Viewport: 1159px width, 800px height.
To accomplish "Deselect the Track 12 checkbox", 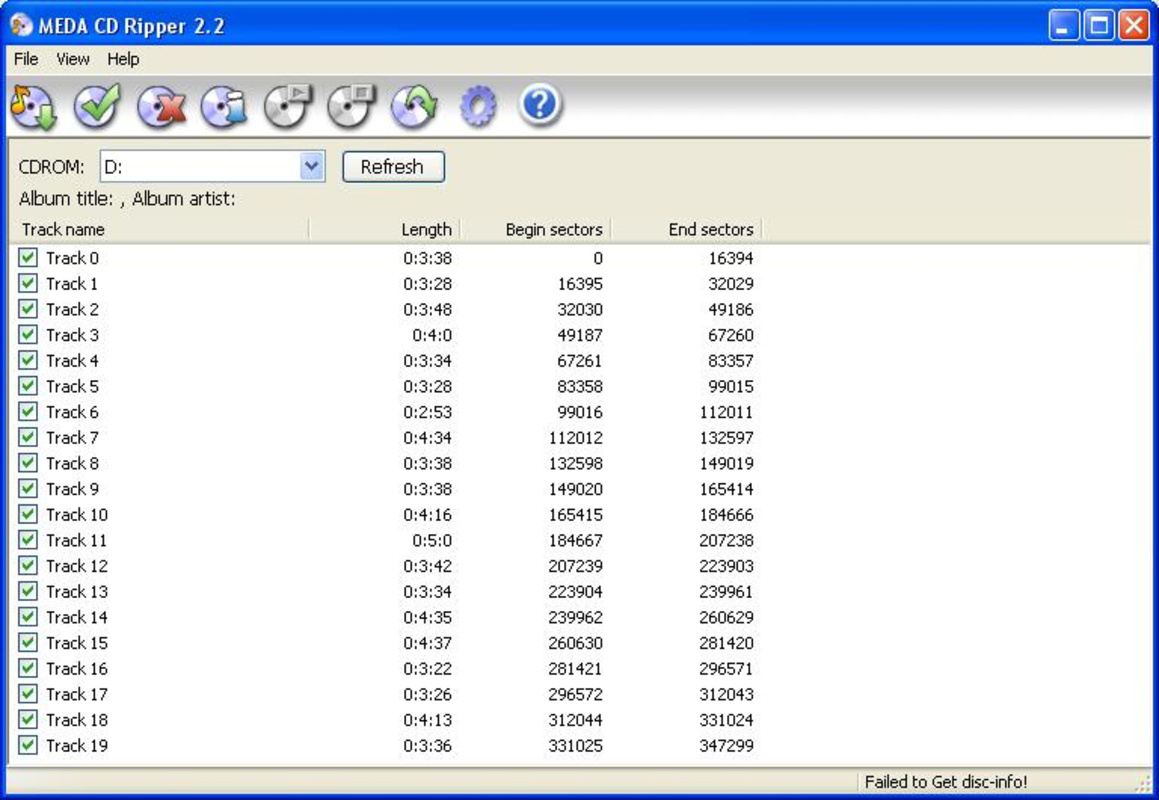I will click(x=28, y=565).
